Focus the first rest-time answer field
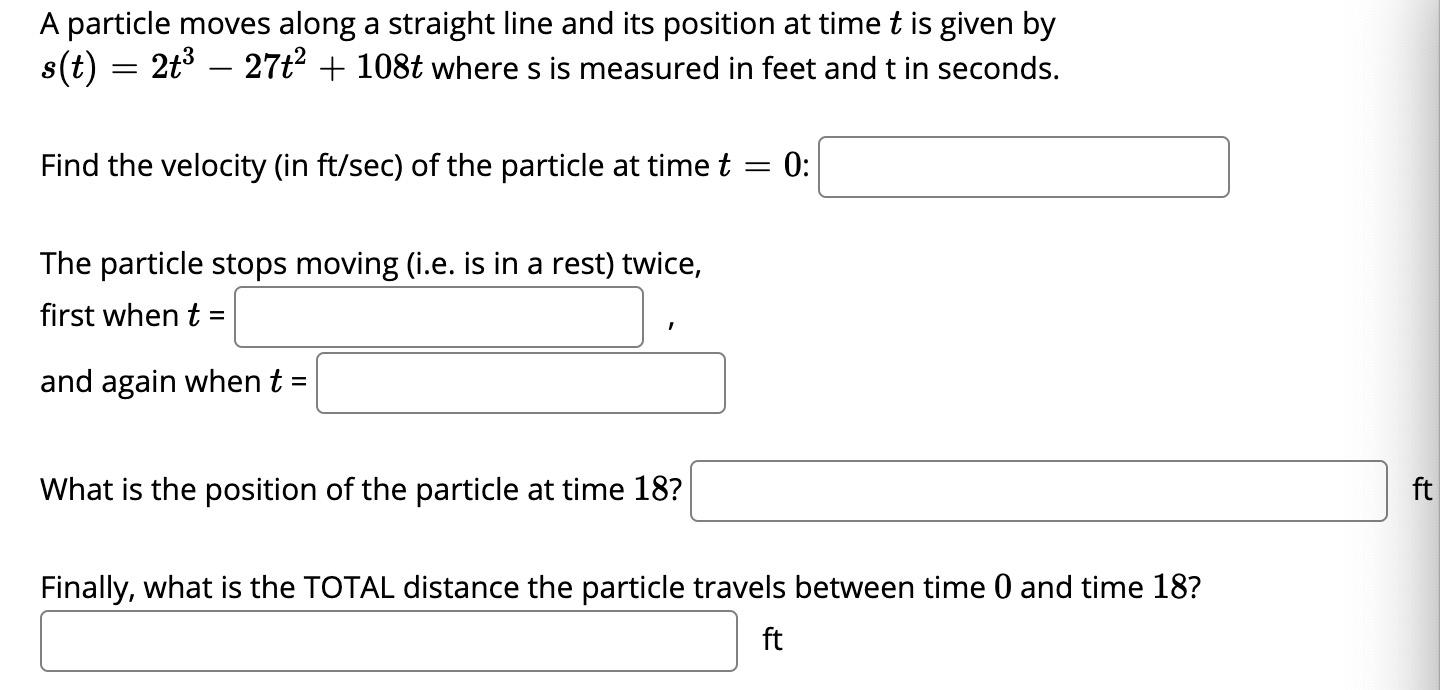This screenshot has height=690, width=1440. 438,316
